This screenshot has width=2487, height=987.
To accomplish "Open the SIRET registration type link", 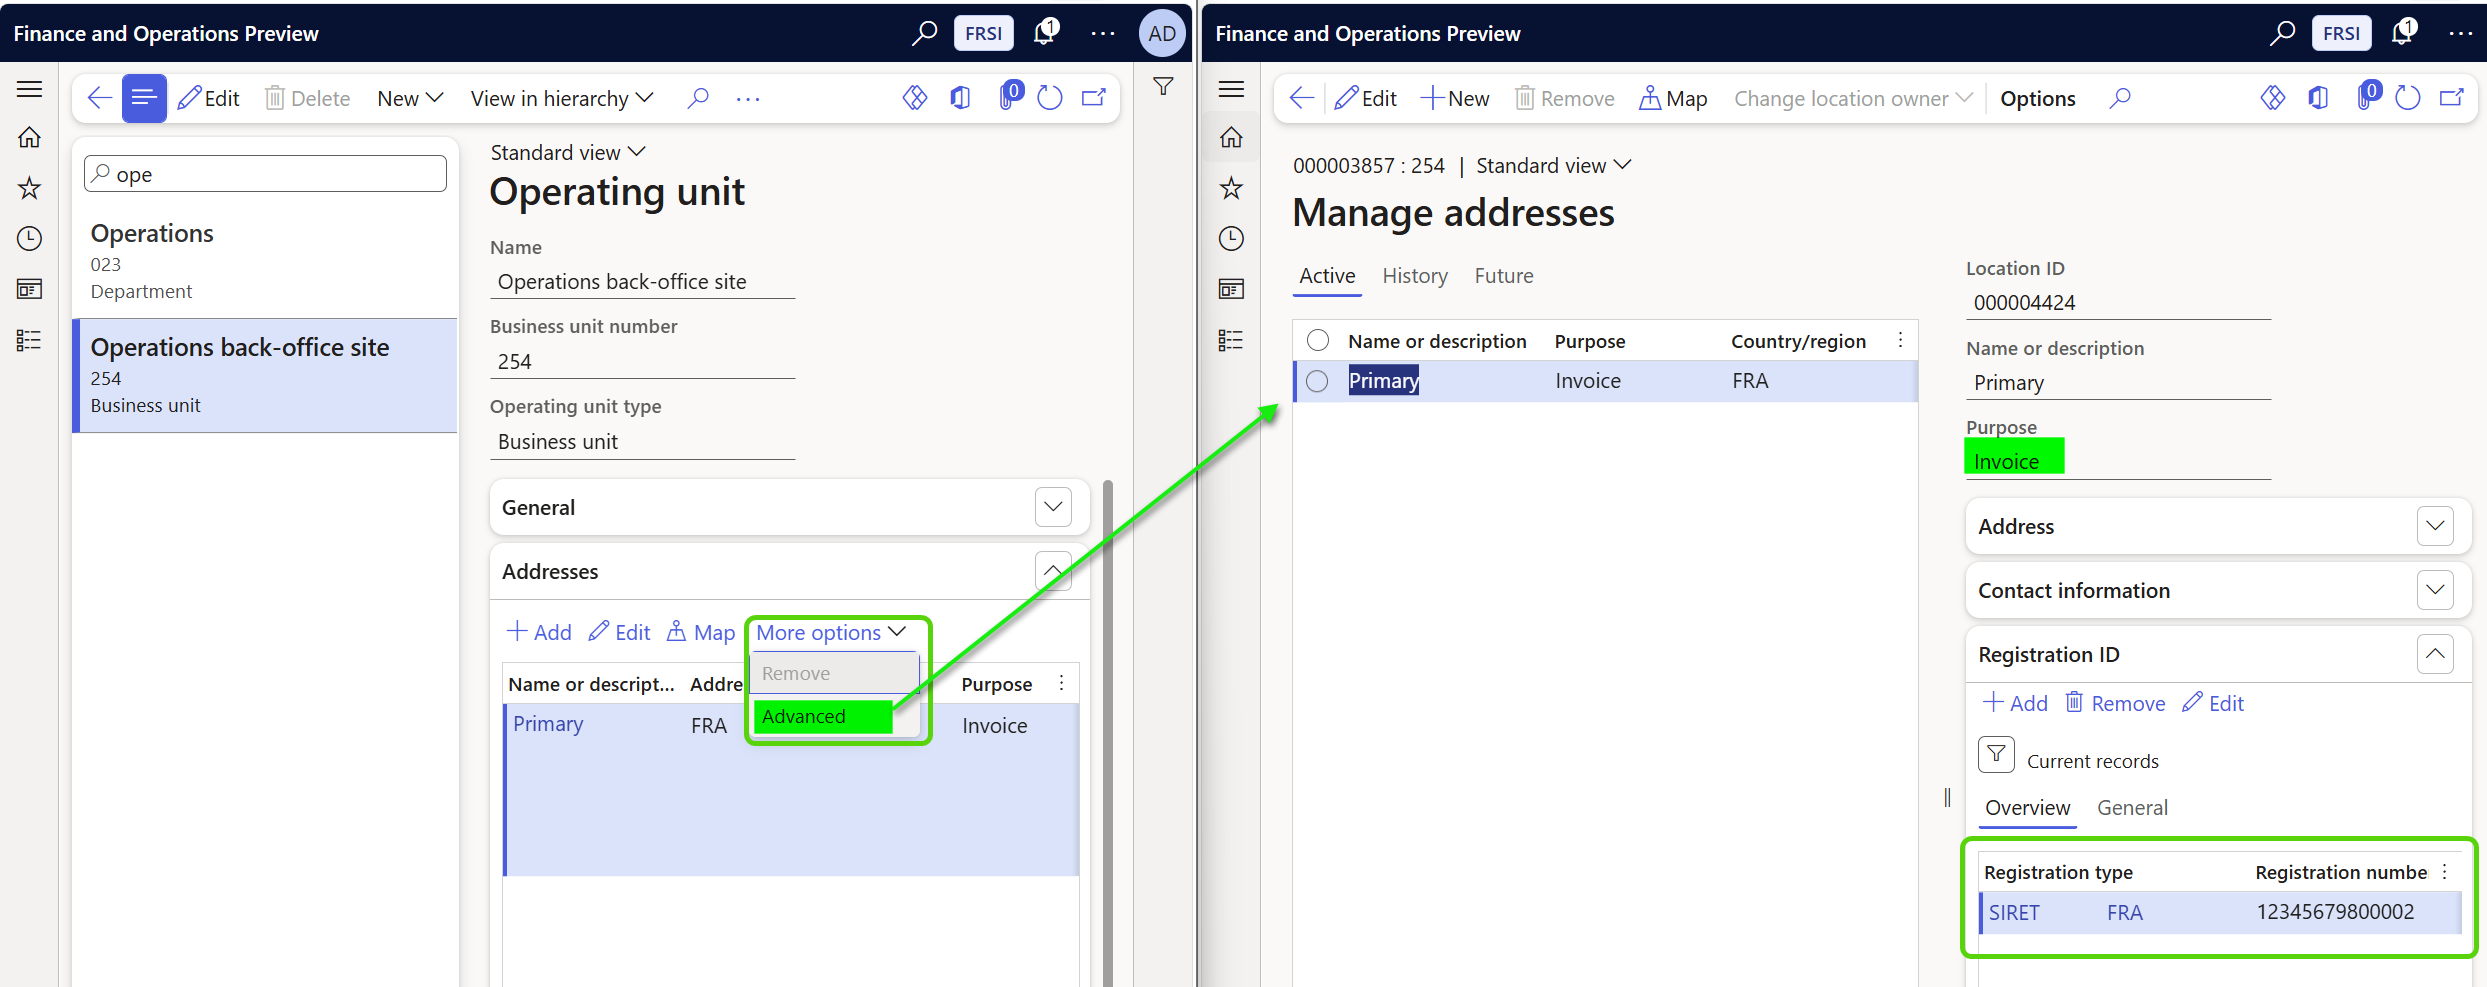I will click(x=2013, y=912).
